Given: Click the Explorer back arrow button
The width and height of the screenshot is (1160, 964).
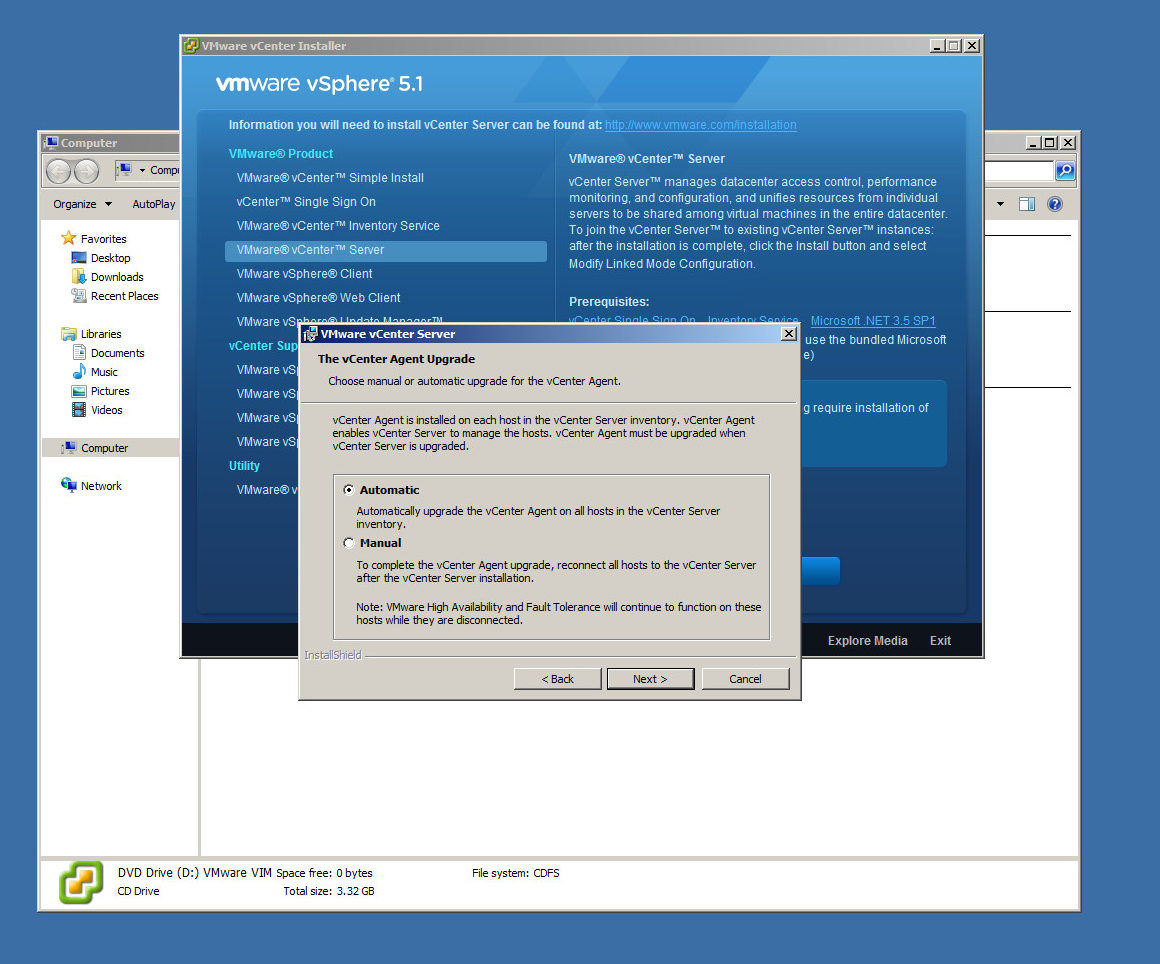Looking at the screenshot, I should (59, 171).
